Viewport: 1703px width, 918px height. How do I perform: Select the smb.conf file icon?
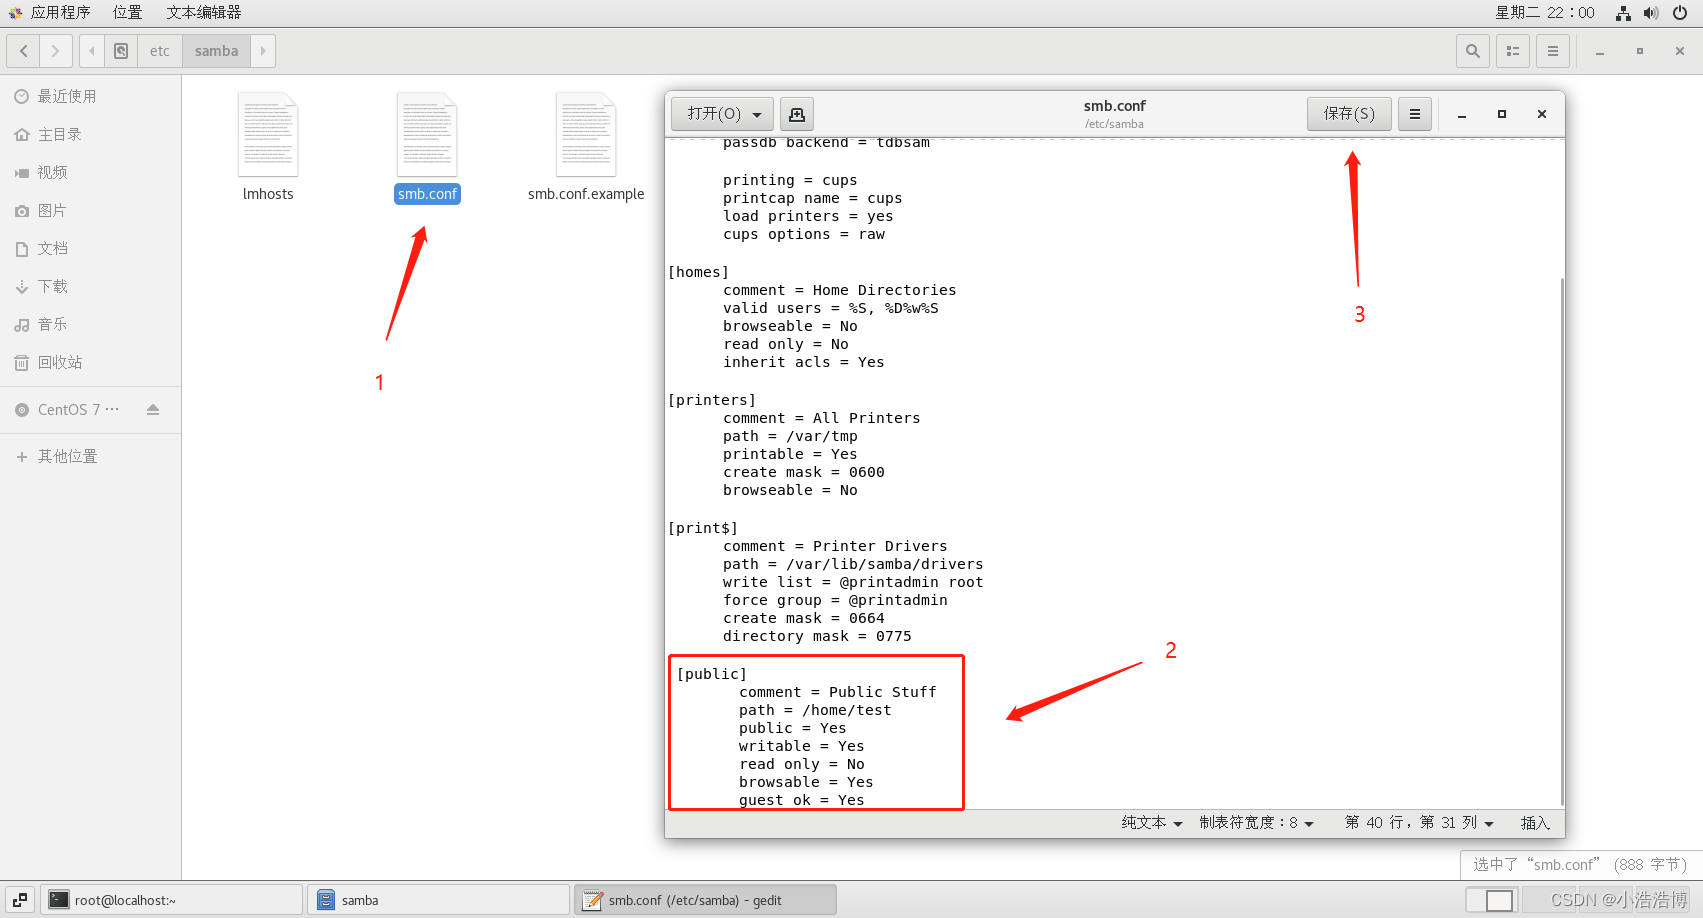[427, 135]
